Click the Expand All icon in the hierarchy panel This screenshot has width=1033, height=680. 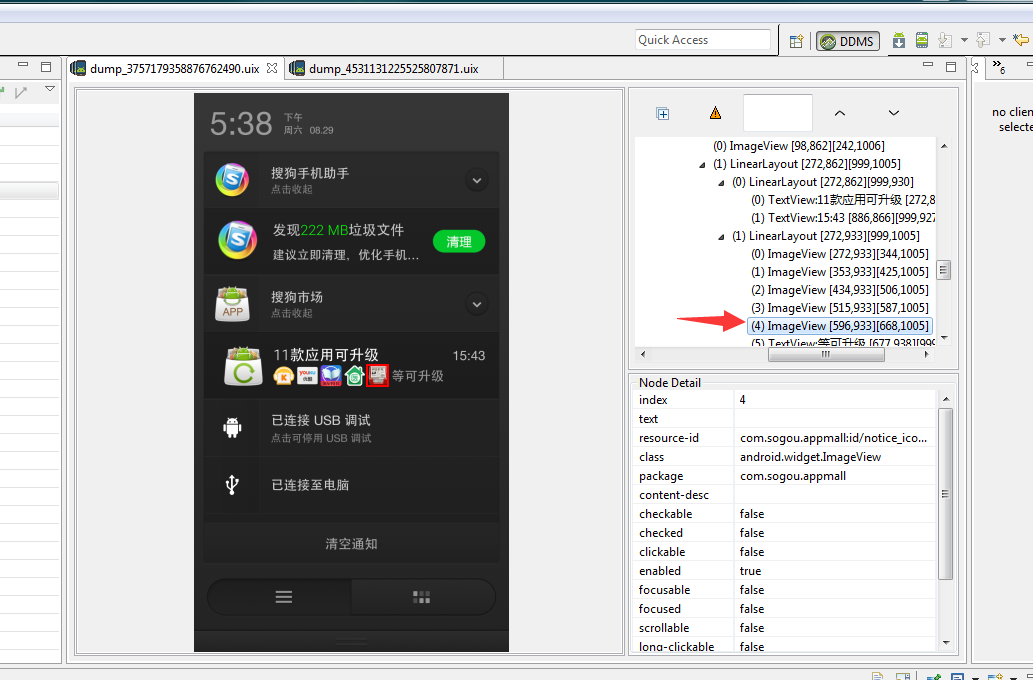pos(662,113)
